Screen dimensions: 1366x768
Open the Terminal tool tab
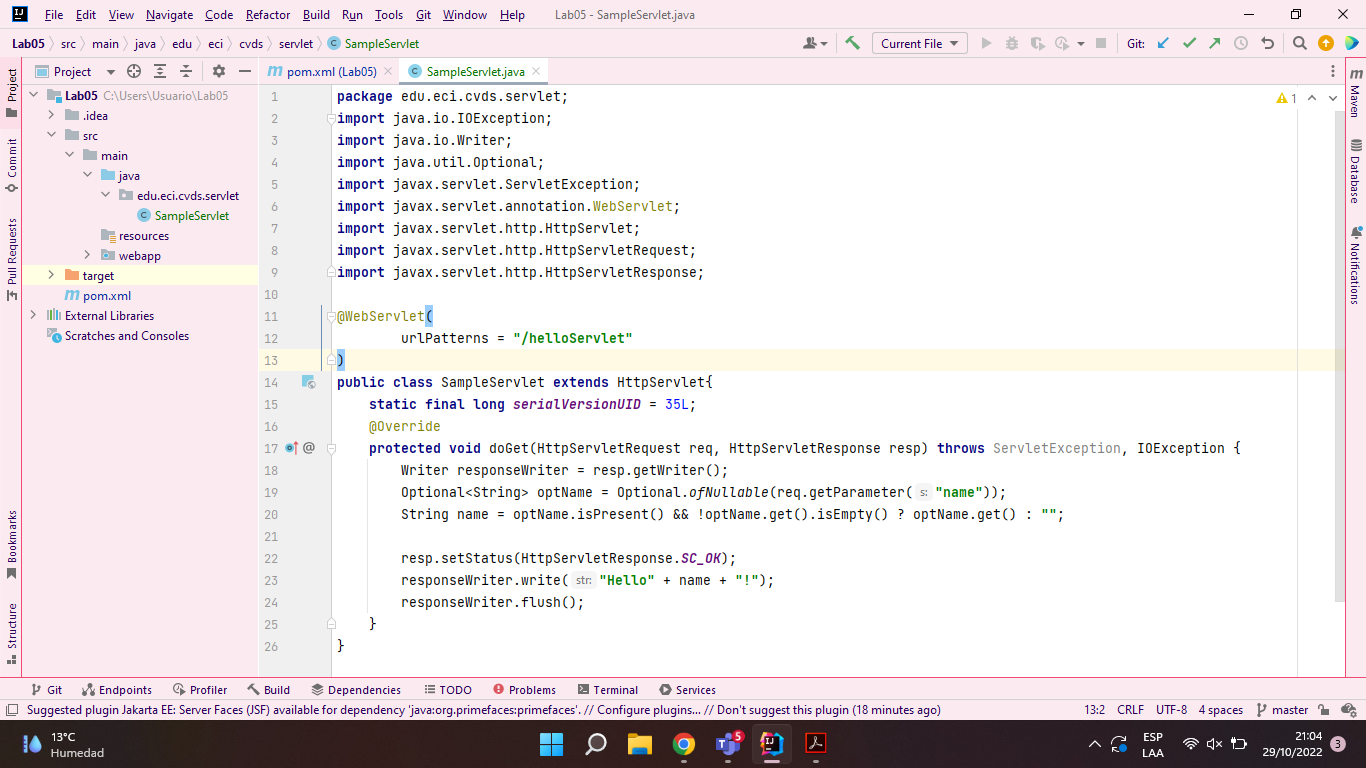(x=607, y=690)
